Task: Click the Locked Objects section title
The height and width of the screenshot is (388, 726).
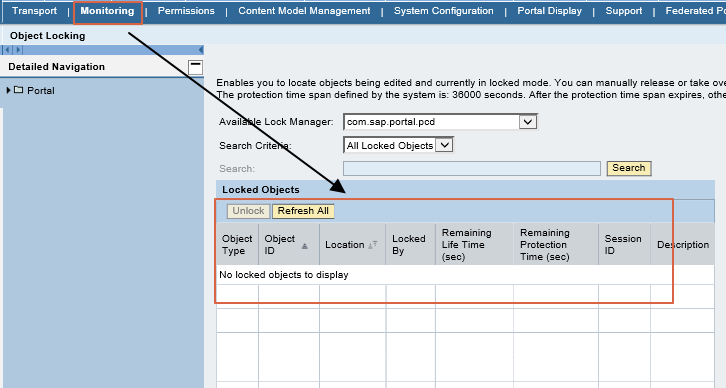Action: (x=261, y=189)
